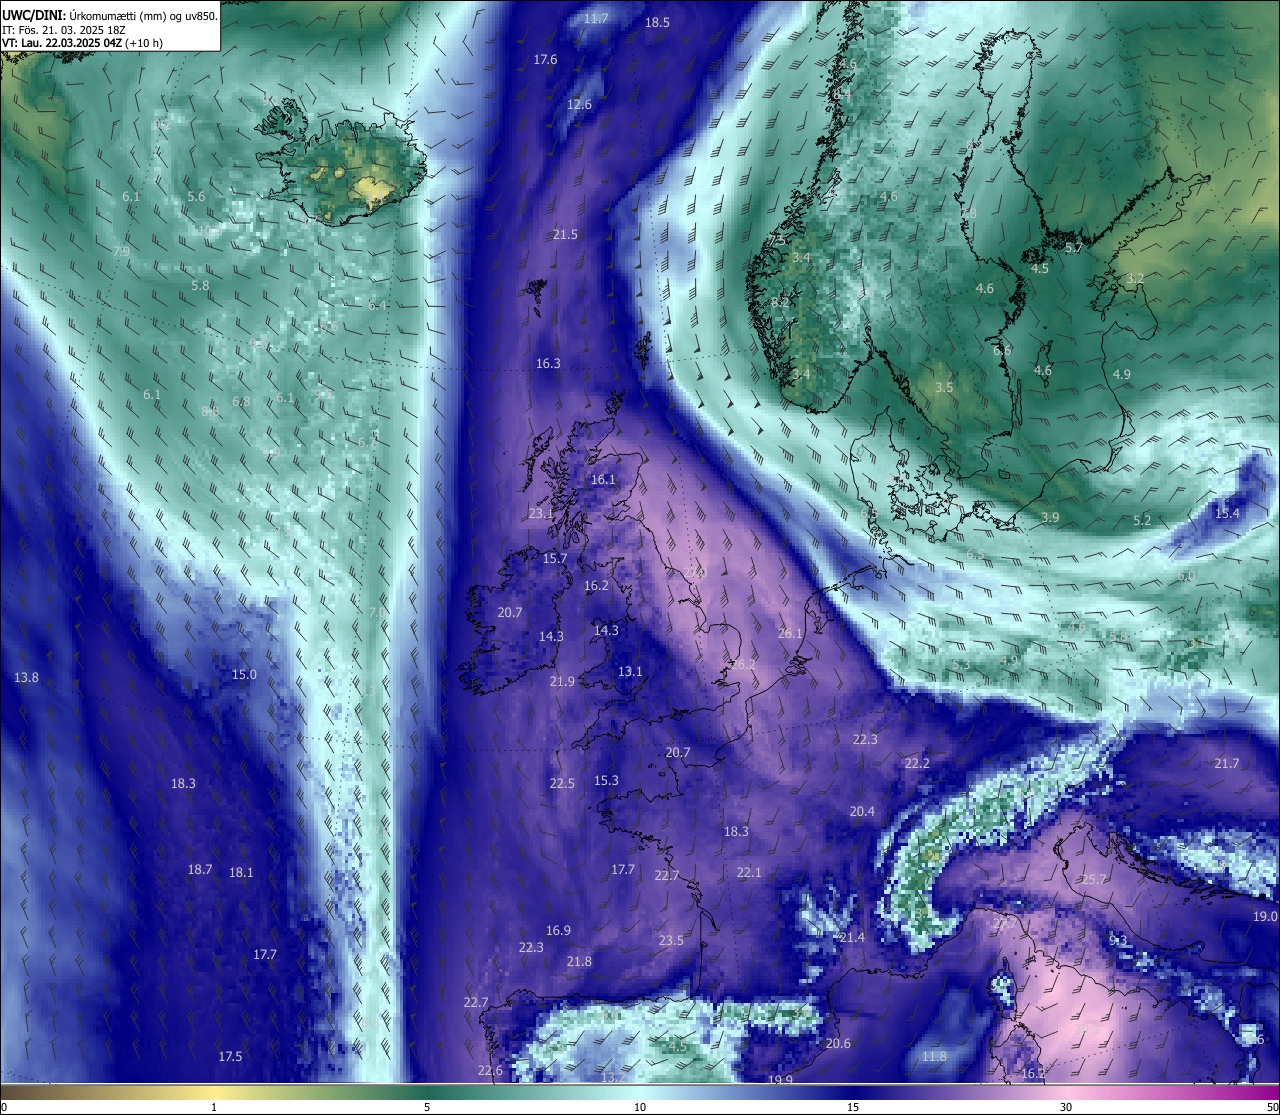Click the map value 15.4

[1227, 513]
